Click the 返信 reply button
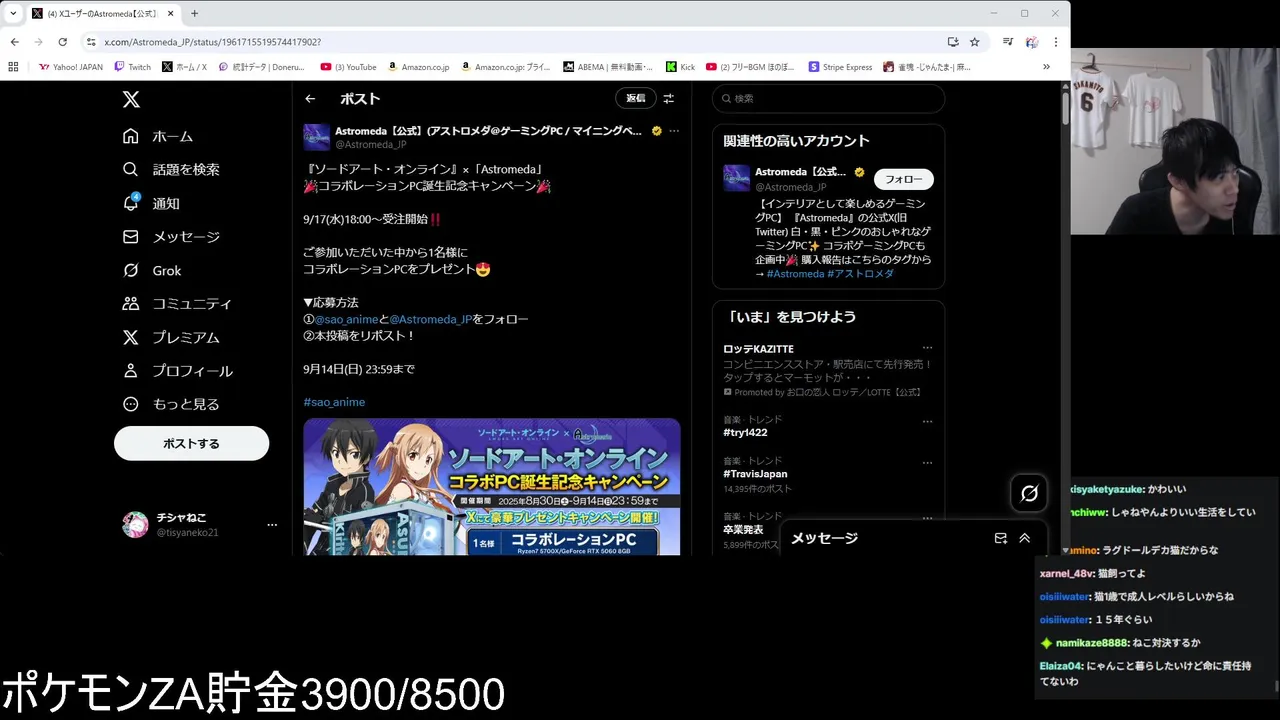1280x720 pixels. coord(635,98)
